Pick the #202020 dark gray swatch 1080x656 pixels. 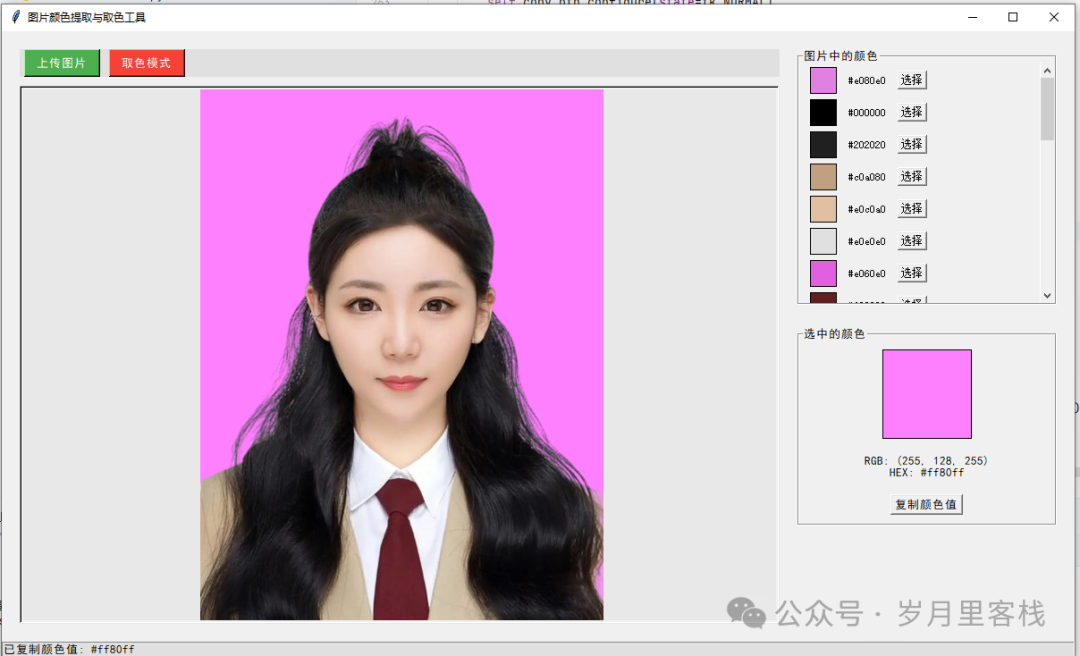pyautogui.click(x=823, y=144)
